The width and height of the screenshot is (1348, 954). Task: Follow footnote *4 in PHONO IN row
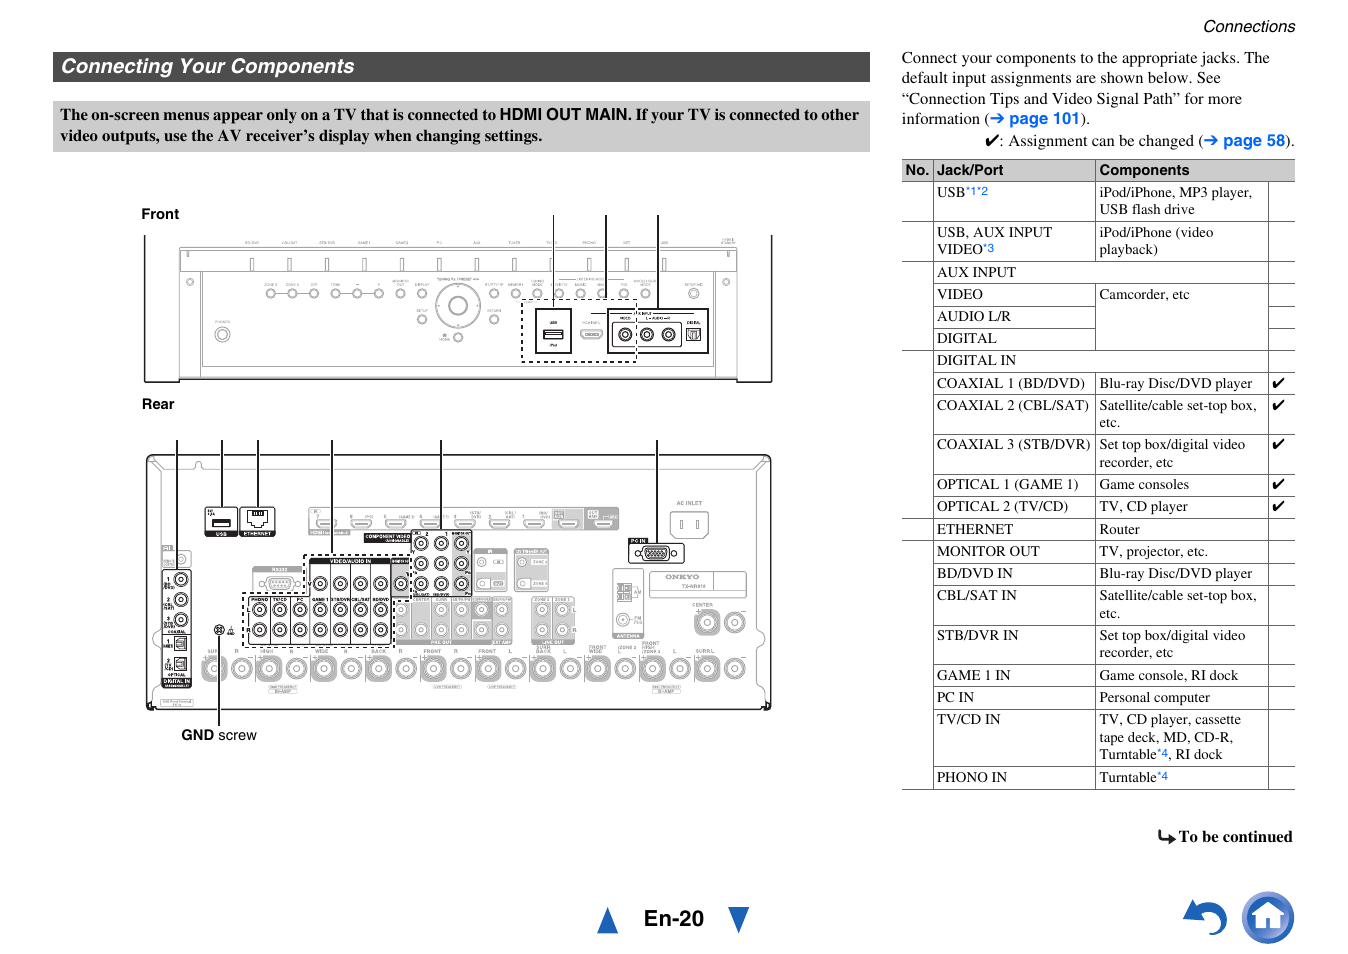pyautogui.click(x=1162, y=776)
